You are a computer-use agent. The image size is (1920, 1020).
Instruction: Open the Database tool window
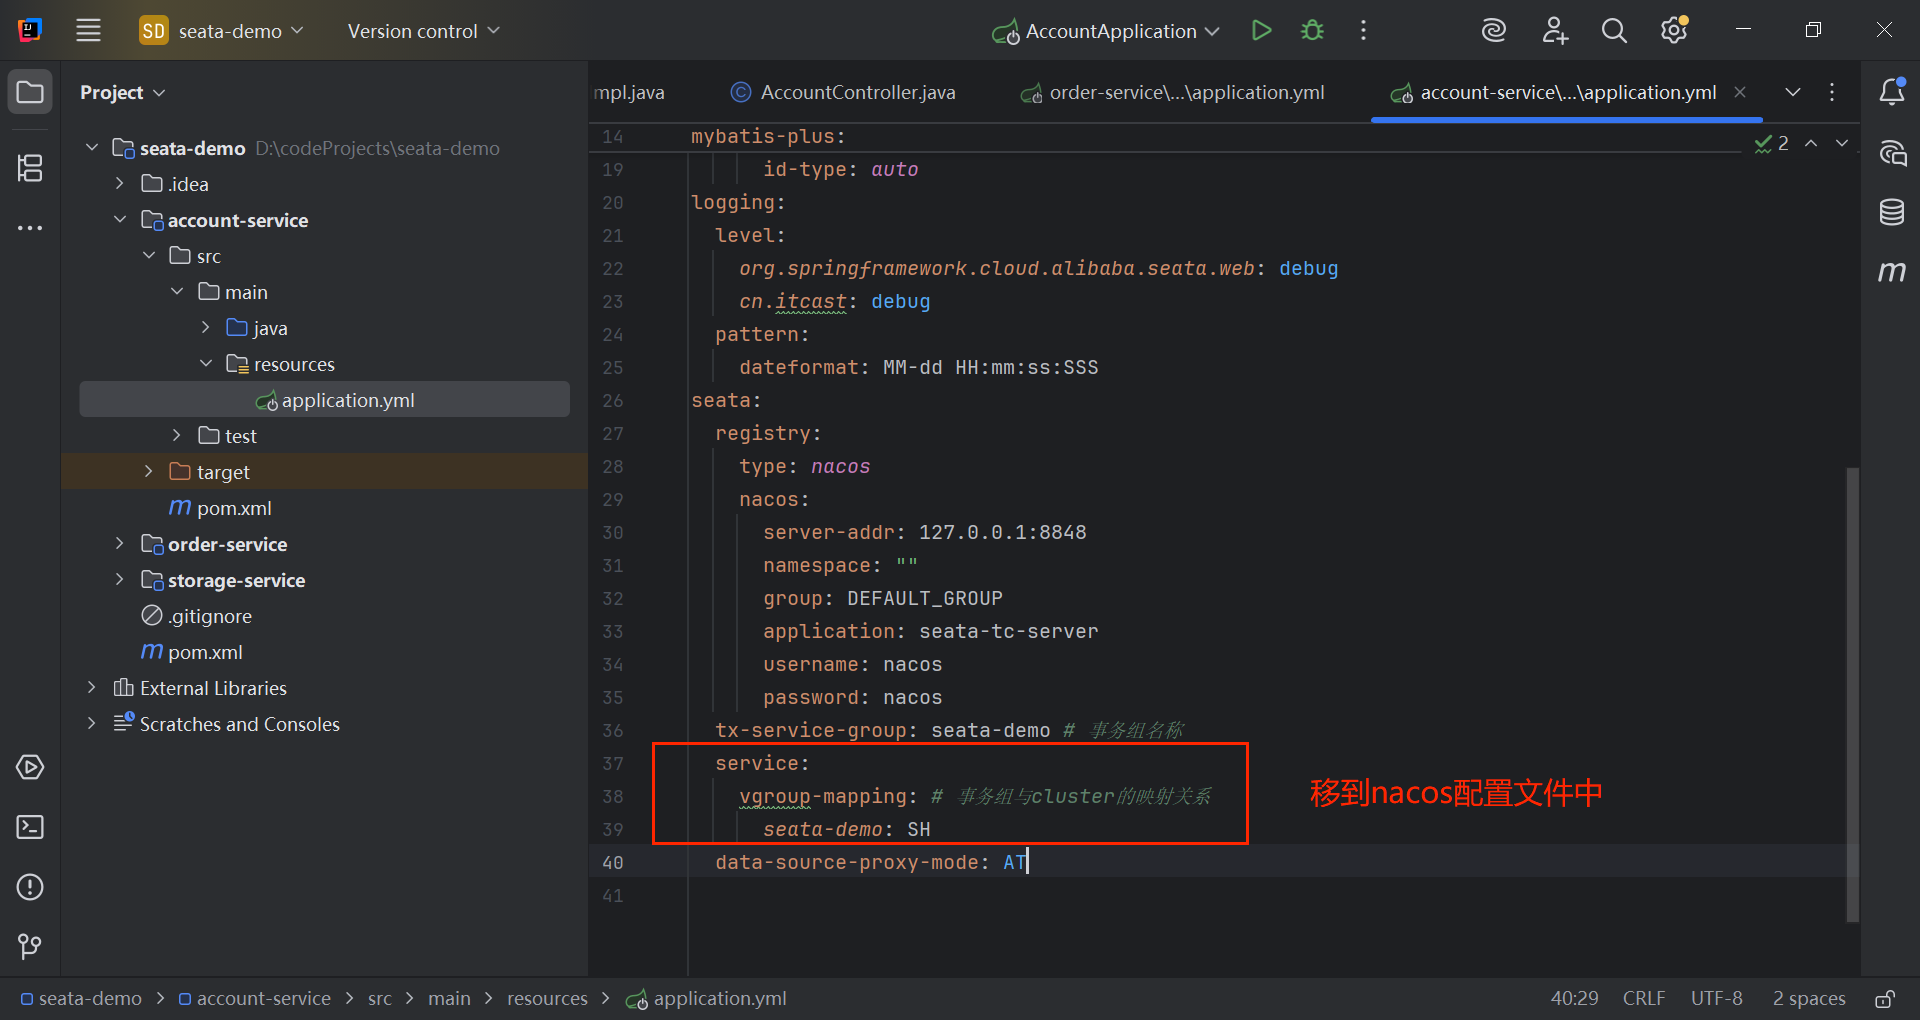1892,212
